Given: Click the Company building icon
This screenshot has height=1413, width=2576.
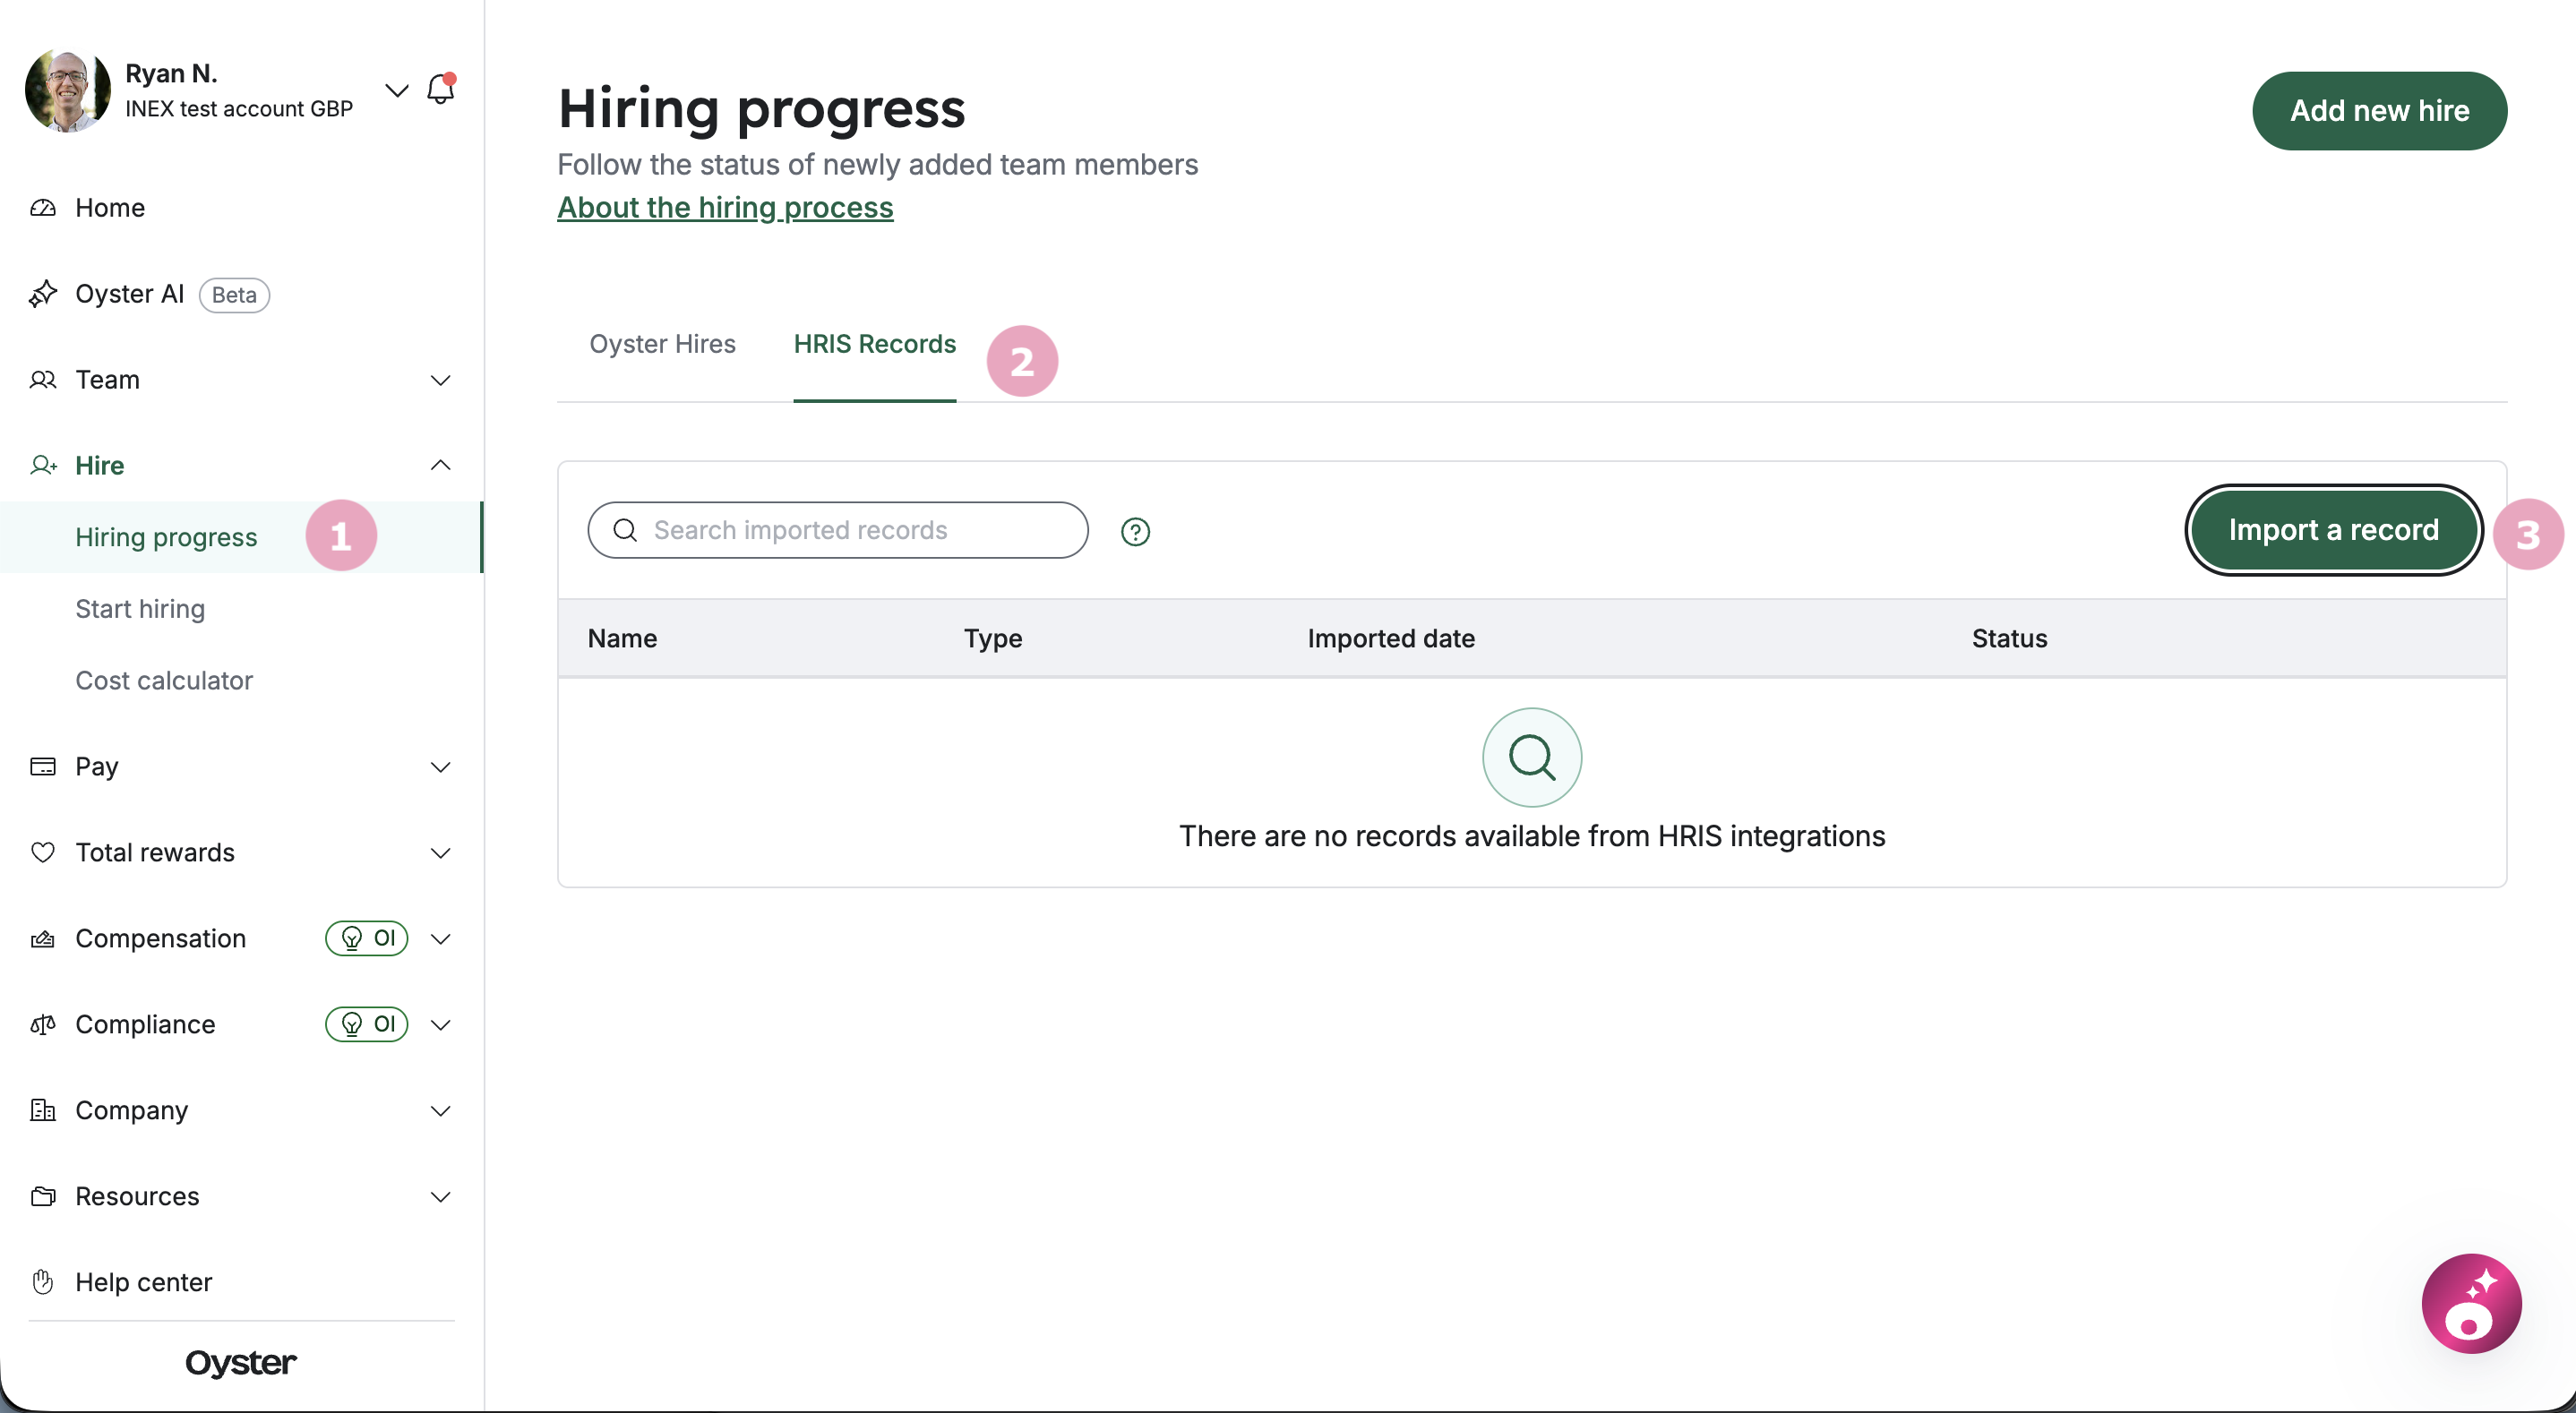Looking at the screenshot, I should (43, 1110).
